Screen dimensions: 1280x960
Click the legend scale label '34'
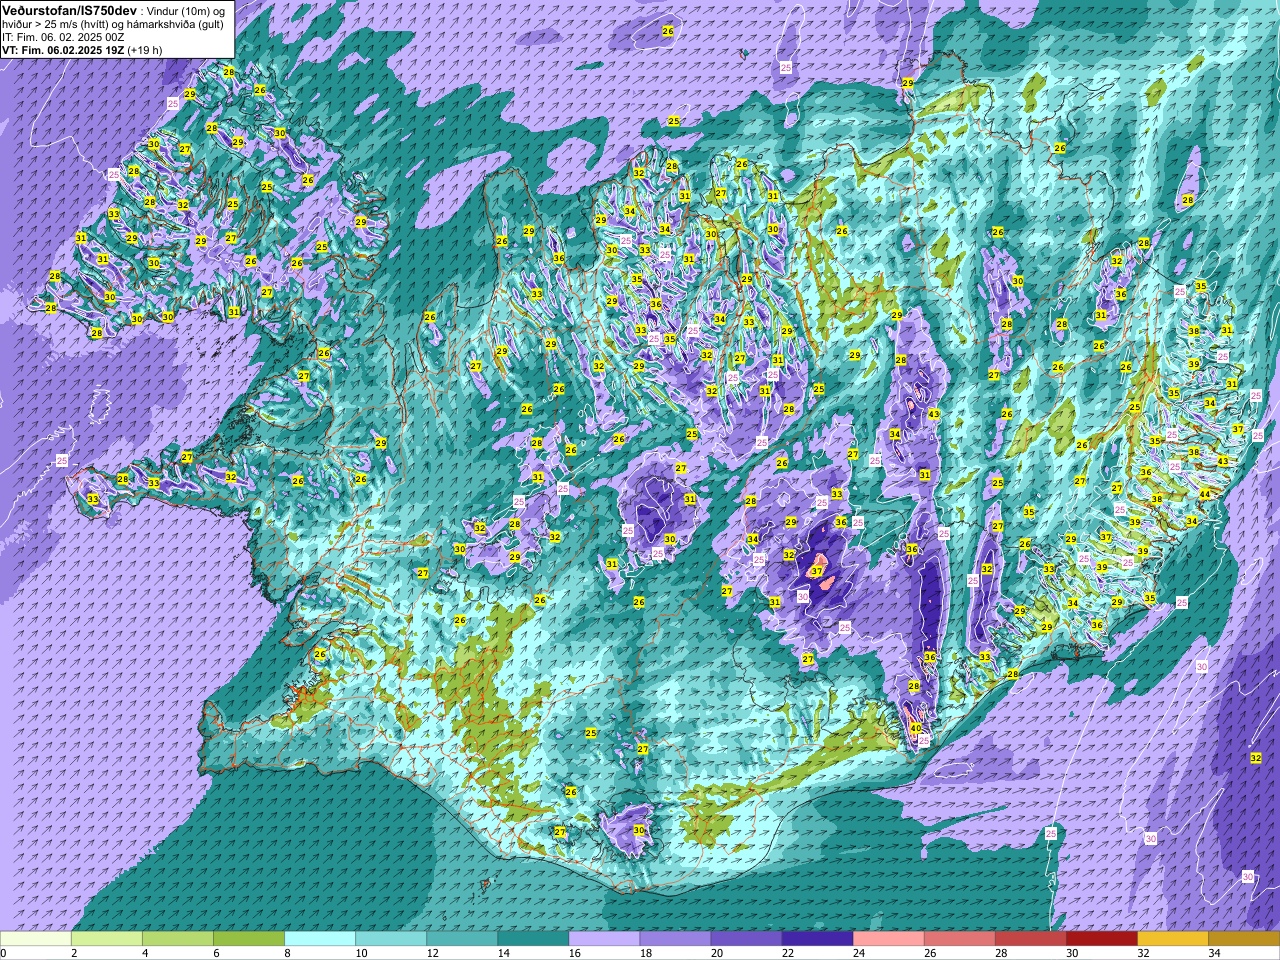coord(1214,953)
